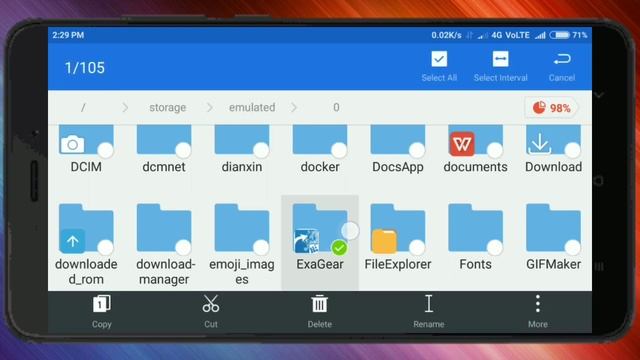
Task: Tap the Cancel label
Action: [562, 78]
